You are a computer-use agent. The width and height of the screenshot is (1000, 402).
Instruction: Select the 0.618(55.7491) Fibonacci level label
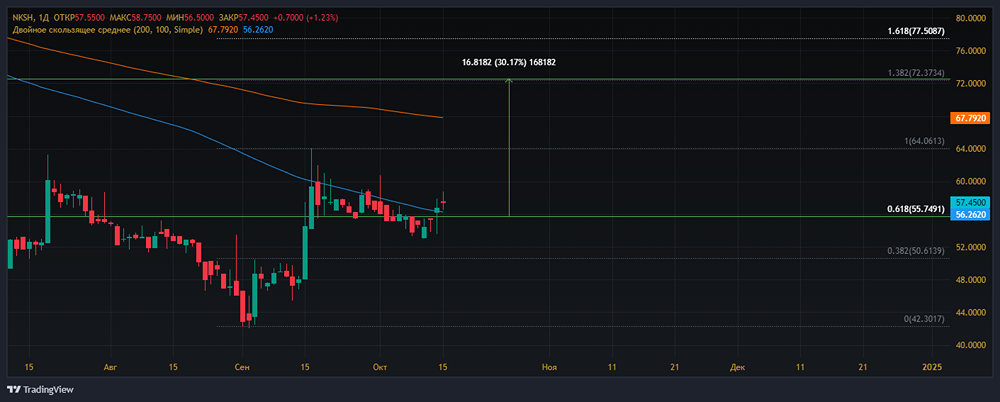click(916, 209)
